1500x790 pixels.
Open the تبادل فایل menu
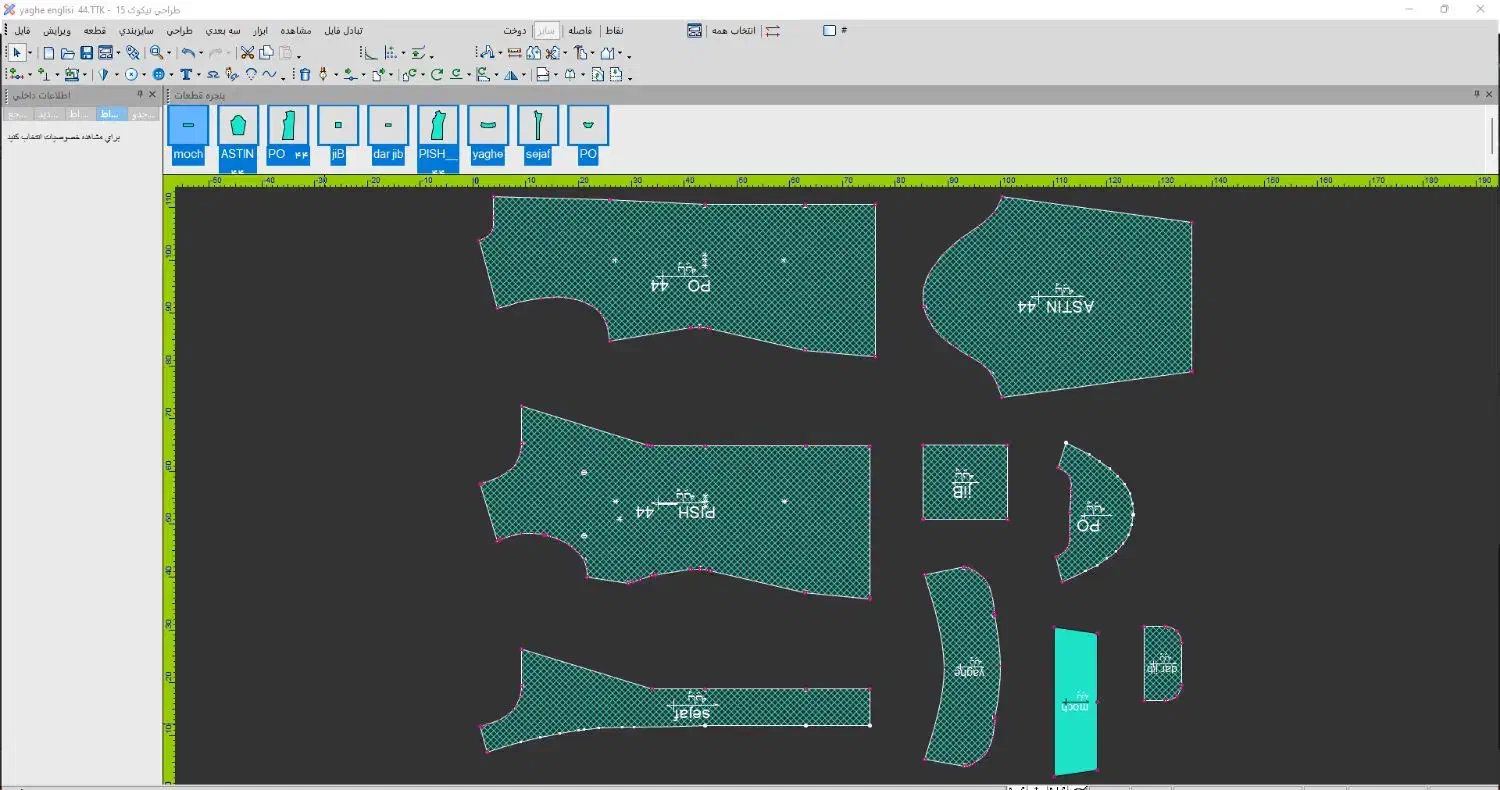click(x=343, y=31)
